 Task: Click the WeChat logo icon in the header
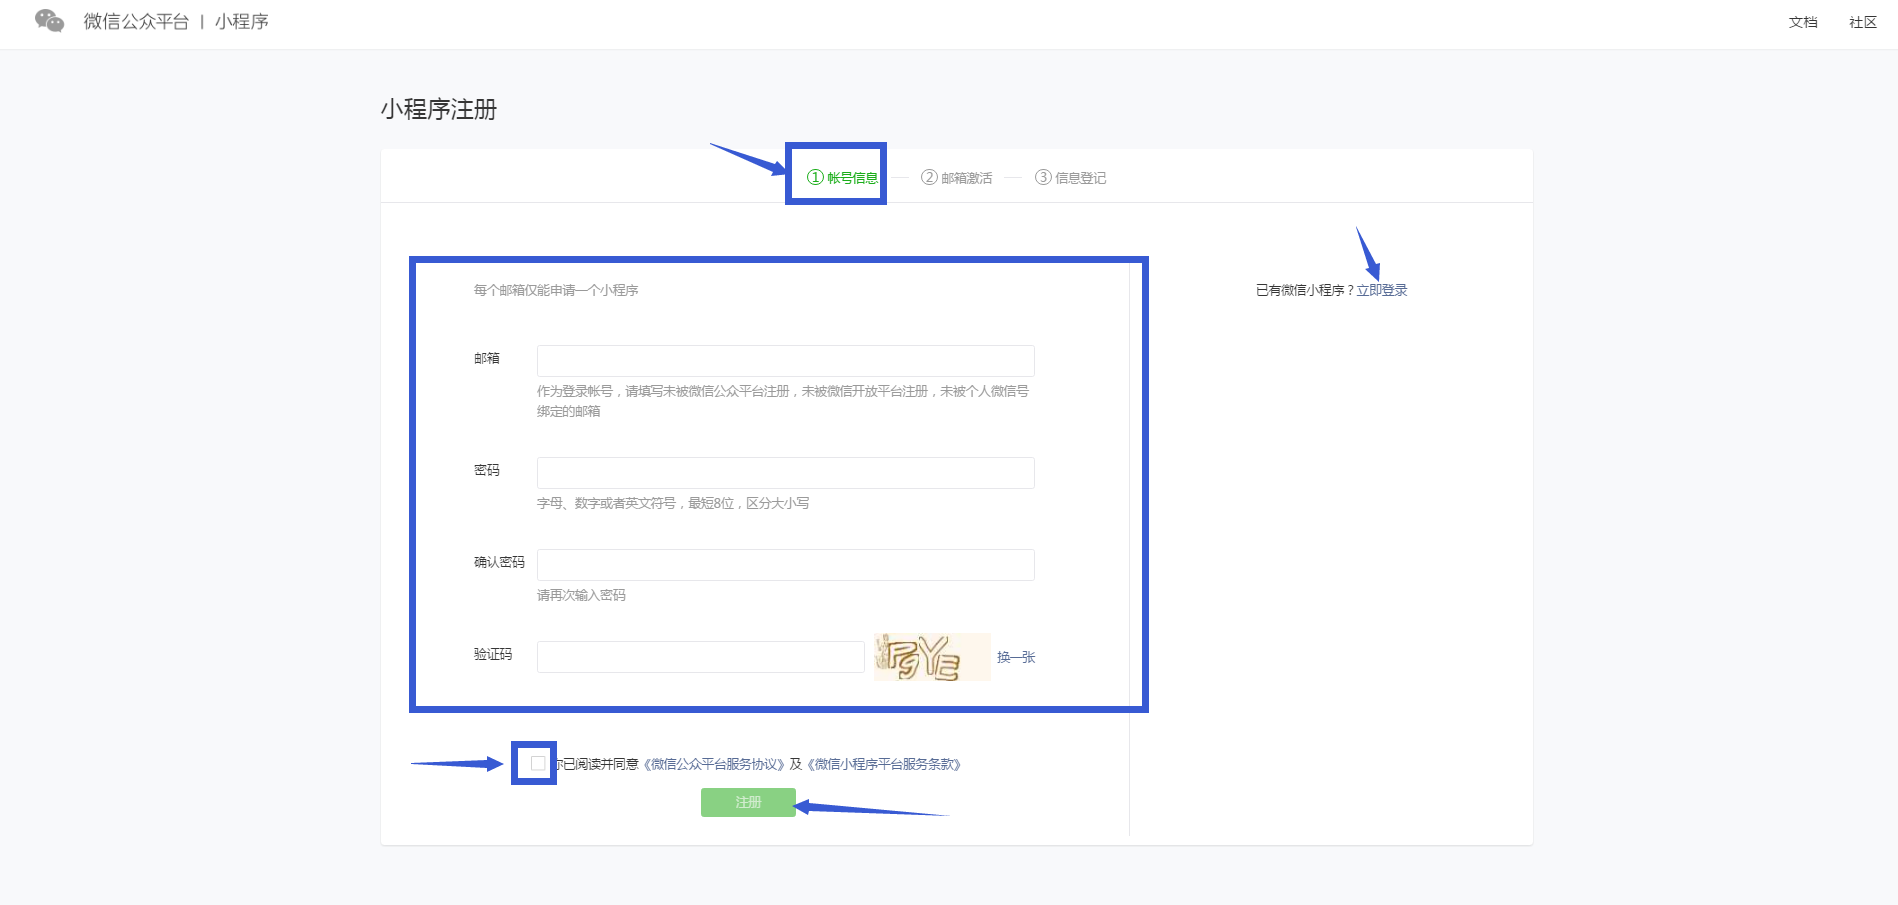click(x=49, y=20)
